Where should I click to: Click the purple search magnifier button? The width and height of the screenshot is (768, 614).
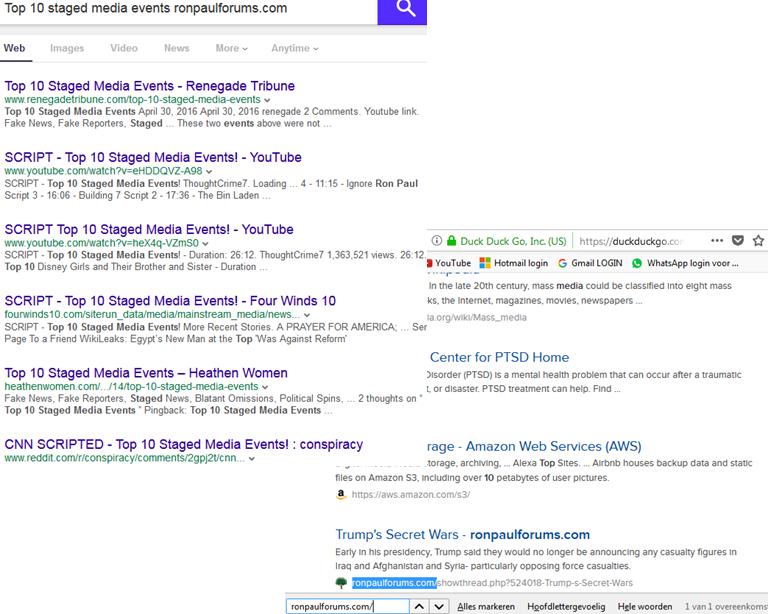[402, 11]
